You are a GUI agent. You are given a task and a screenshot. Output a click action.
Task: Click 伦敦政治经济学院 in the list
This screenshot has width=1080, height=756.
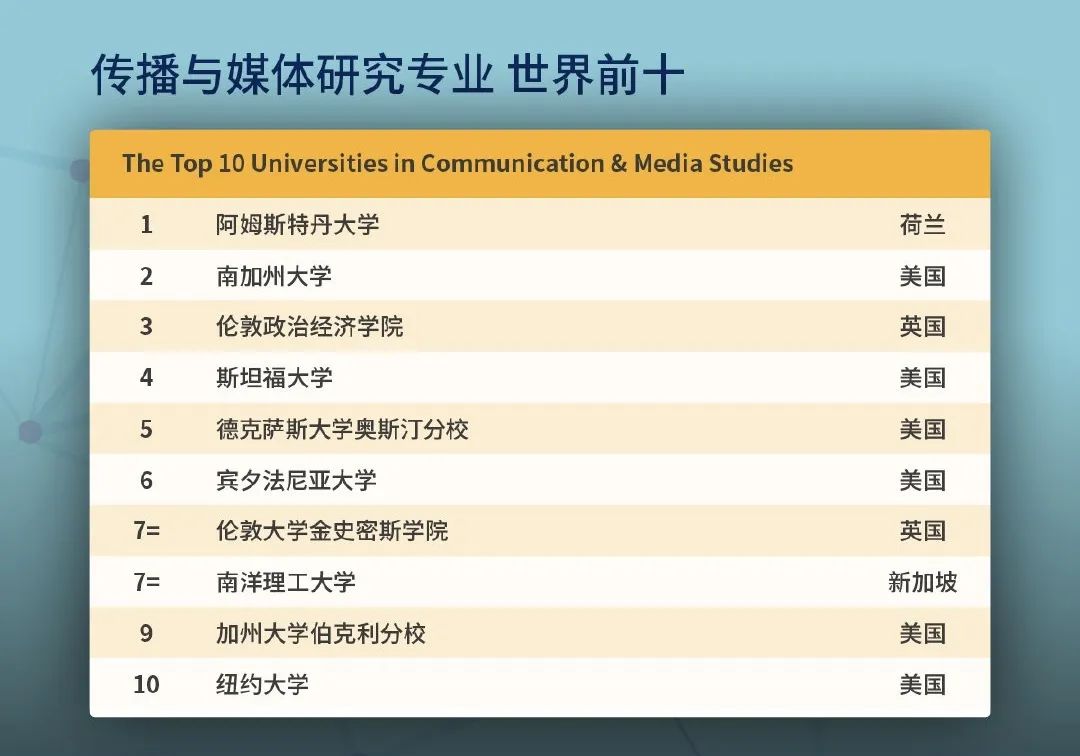(310, 327)
